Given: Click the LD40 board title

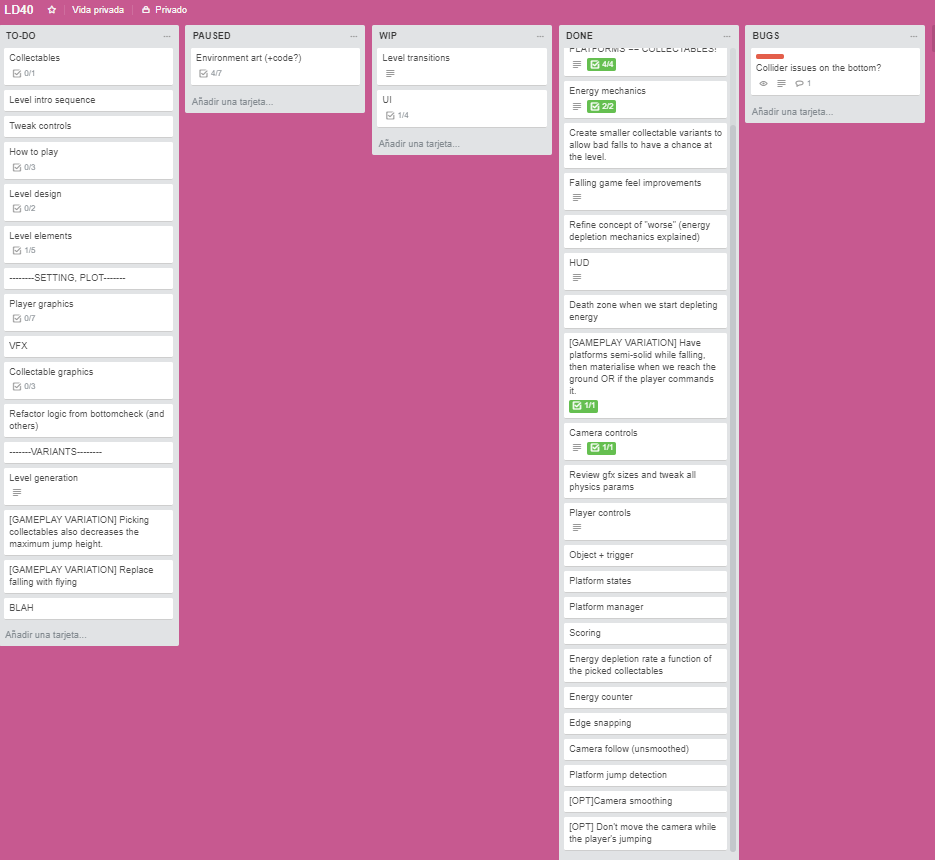Looking at the screenshot, I should tap(18, 10).
